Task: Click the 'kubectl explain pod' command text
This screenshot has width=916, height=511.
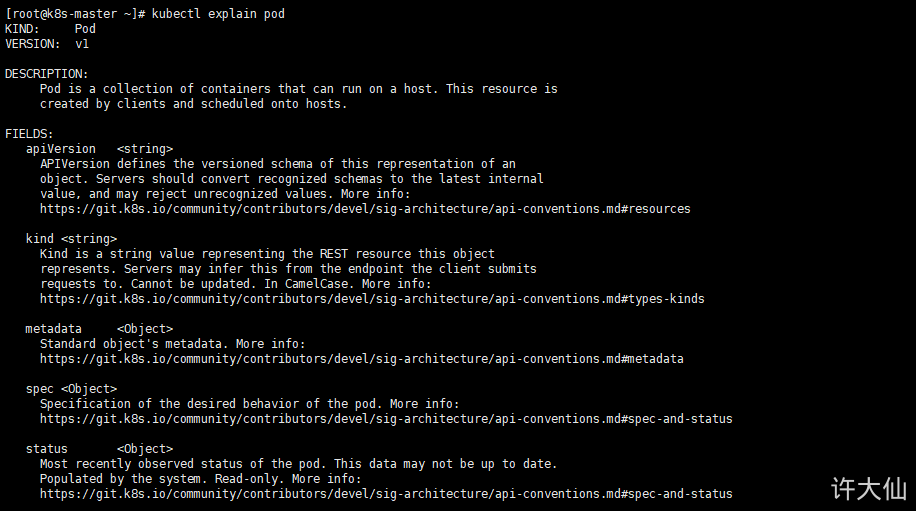Action: [x=218, y=14]
